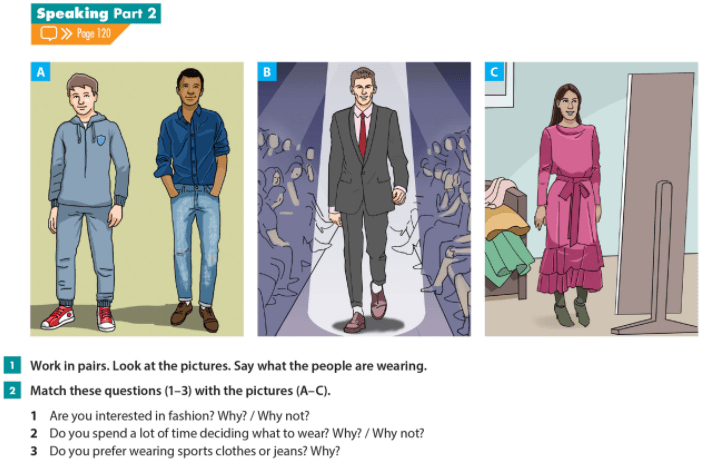The width and height of the screenshot is (701, 462).
Task: Open the Page 120 reference link
Action: tap(93, 34)
